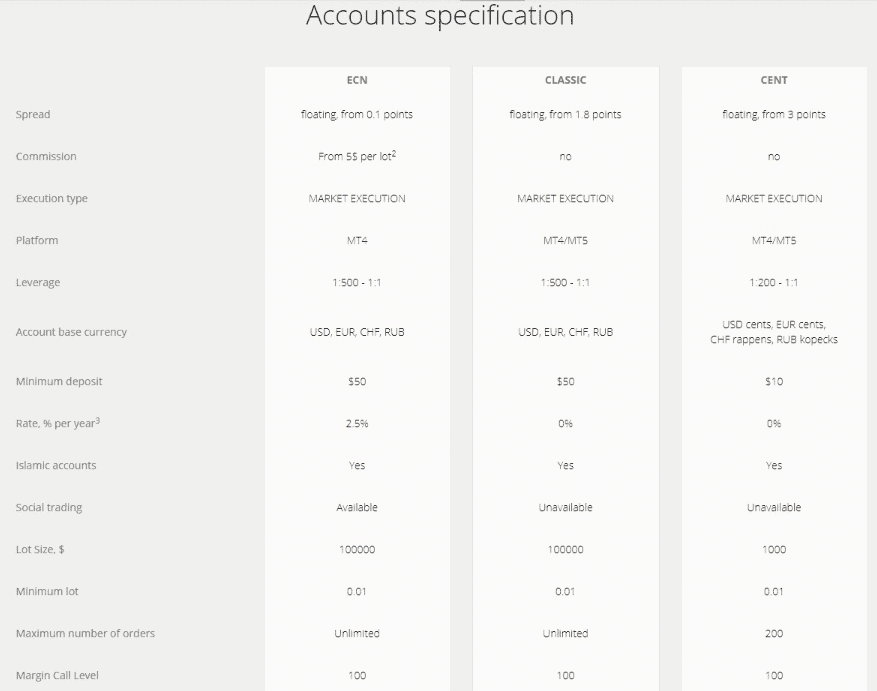
Task: Click 'Available' in the Social trading row
Action: tap(357, 508)
